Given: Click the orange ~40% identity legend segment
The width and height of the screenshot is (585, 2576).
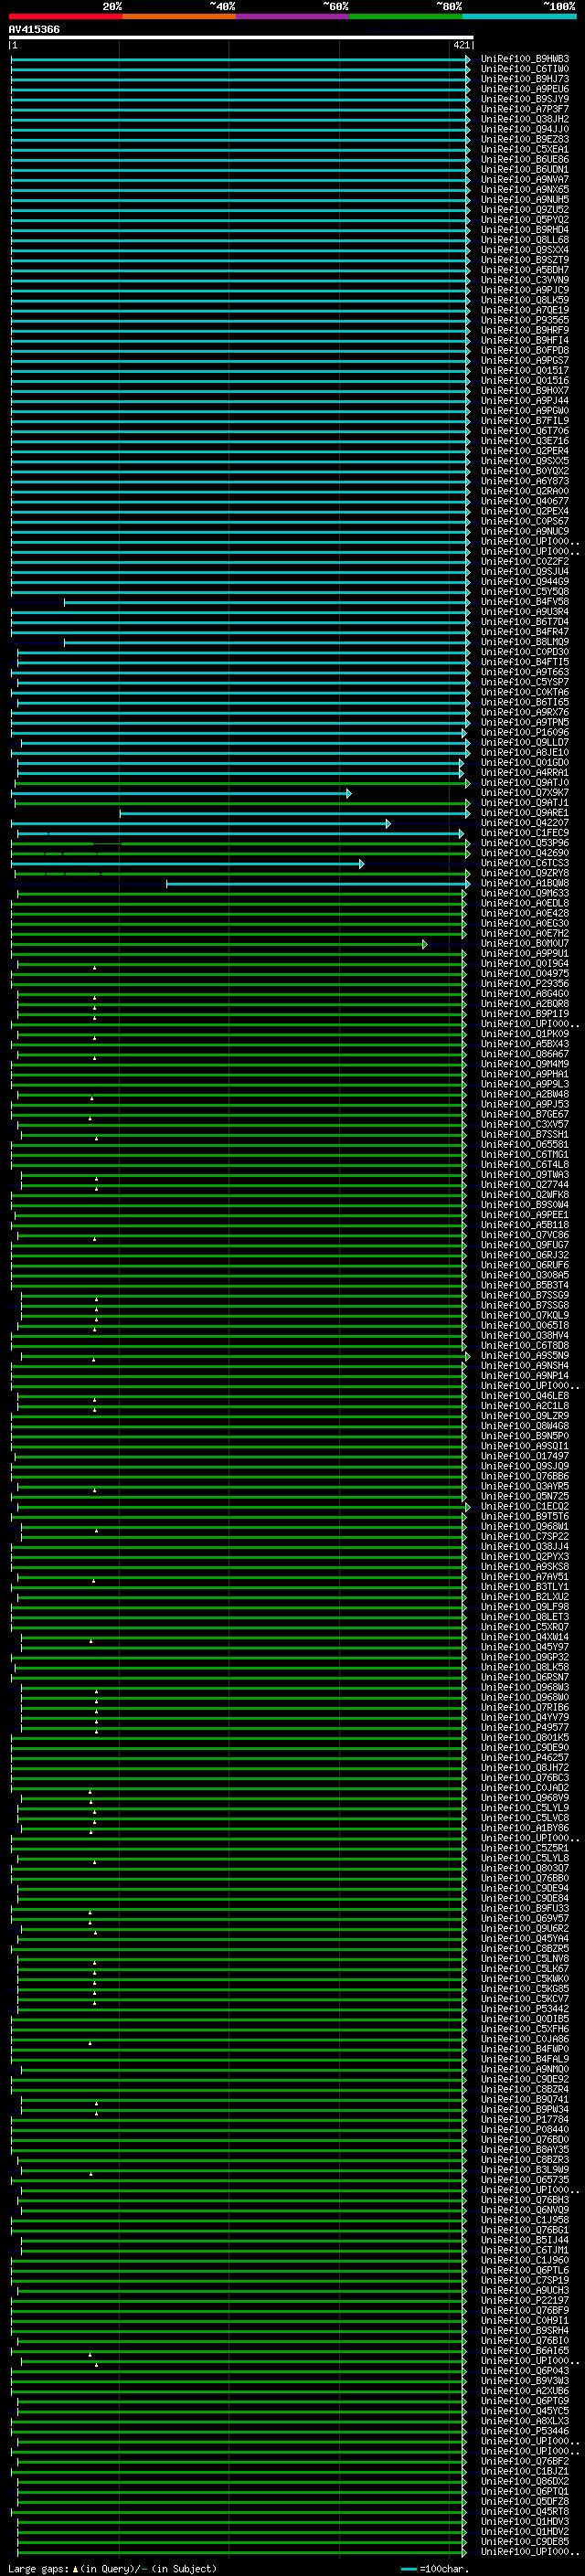Looking at the screenshot, I should coord(179,16).
